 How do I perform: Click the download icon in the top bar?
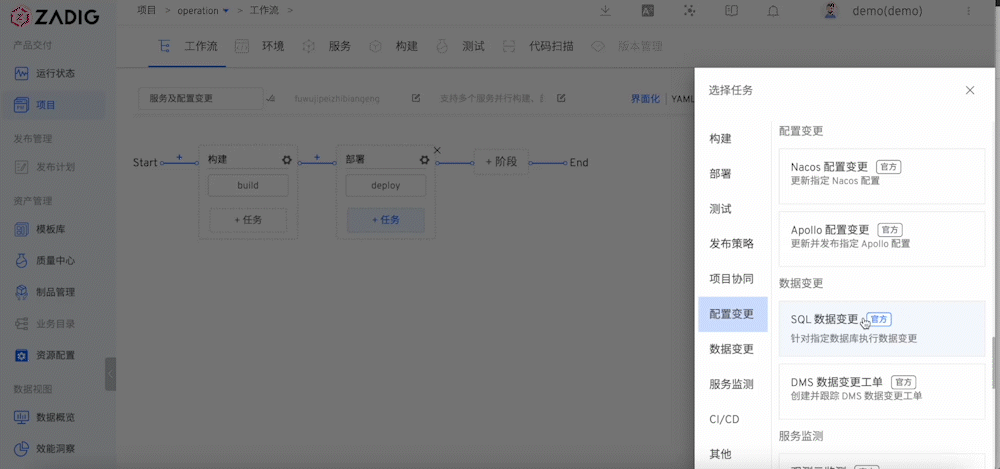tap(606, 10)
